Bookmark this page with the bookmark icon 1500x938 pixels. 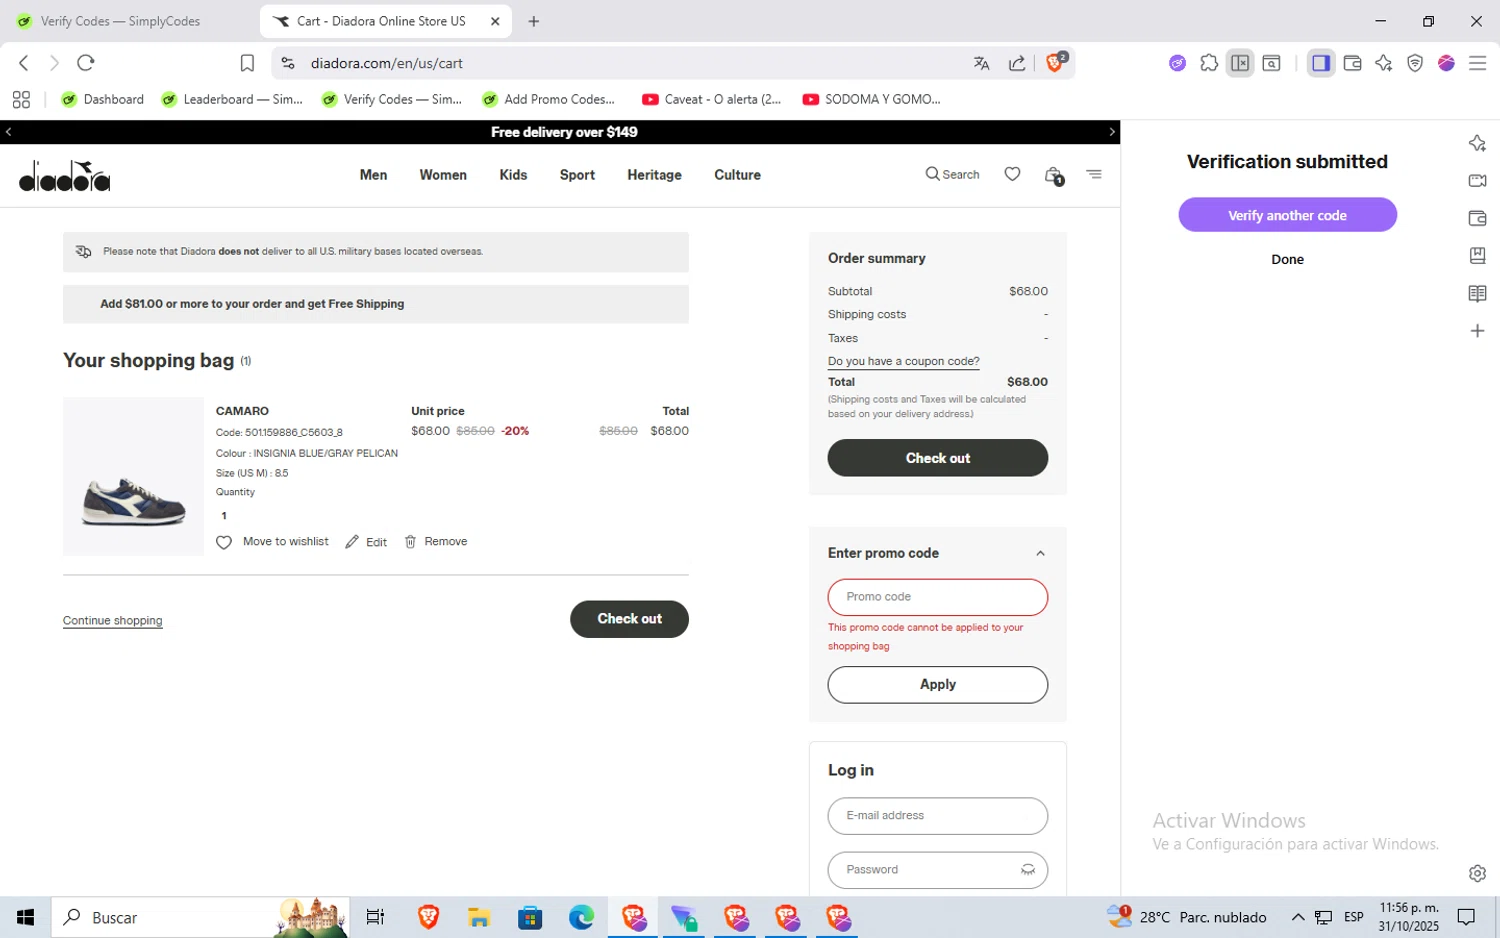tap(247, 63)
